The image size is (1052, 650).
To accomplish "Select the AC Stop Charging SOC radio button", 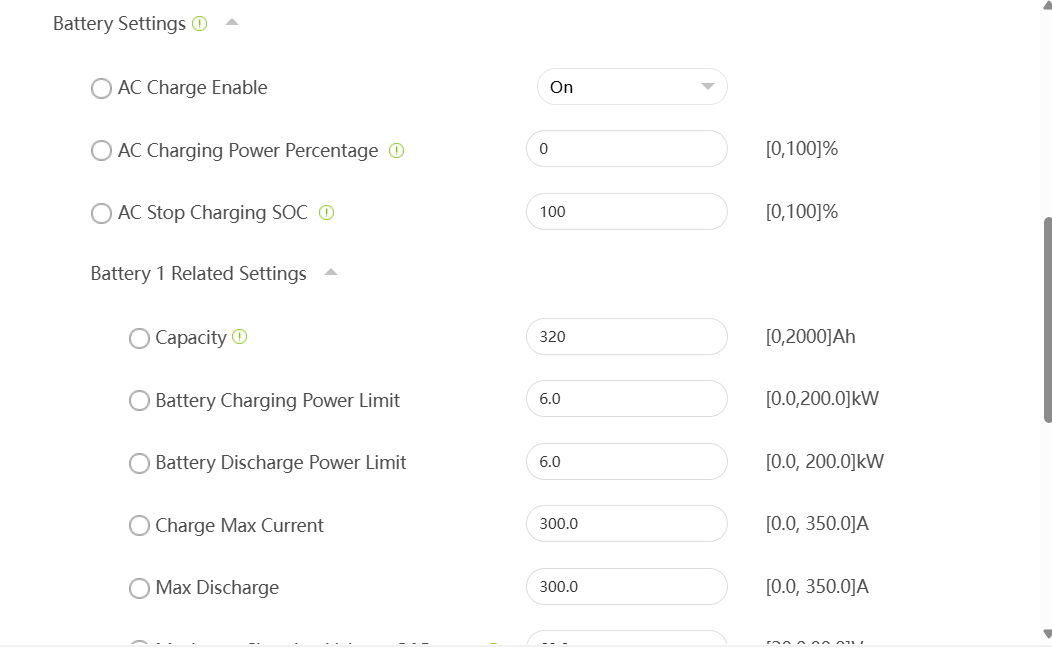I will 101,214.
